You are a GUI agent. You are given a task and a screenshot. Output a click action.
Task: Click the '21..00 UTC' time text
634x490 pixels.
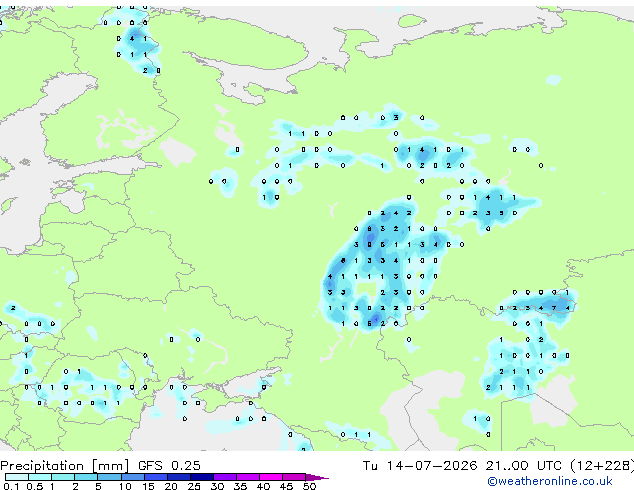coord(524,465)
